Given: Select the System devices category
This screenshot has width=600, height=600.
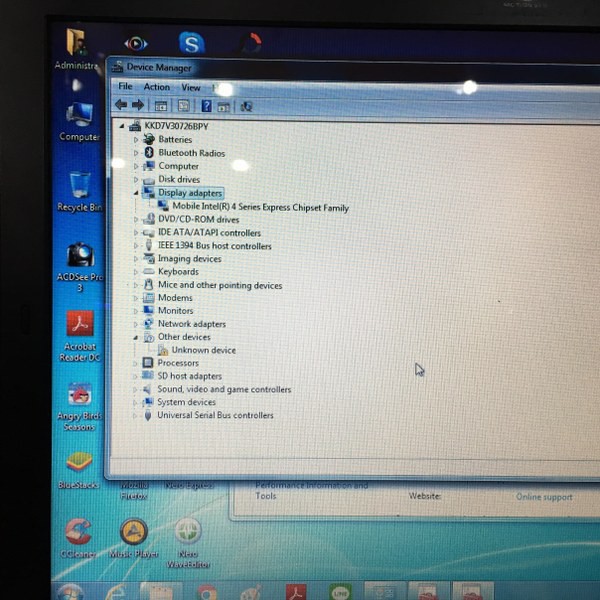Looking at the screenshot, I should pos(186,402).
